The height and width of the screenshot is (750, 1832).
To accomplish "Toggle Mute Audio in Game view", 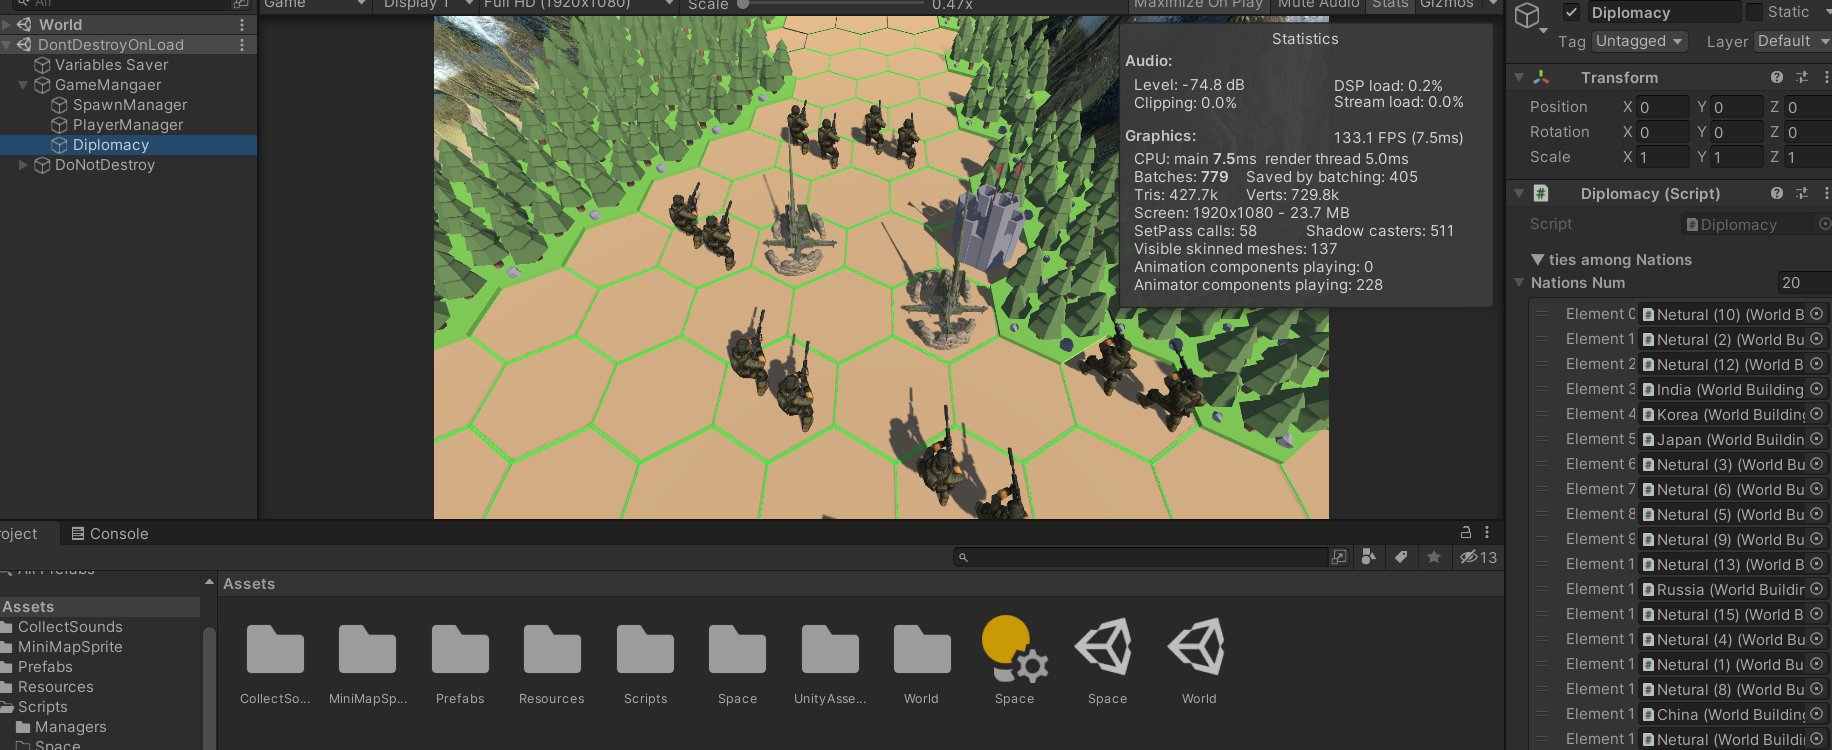I will [x=1318, y=5].
